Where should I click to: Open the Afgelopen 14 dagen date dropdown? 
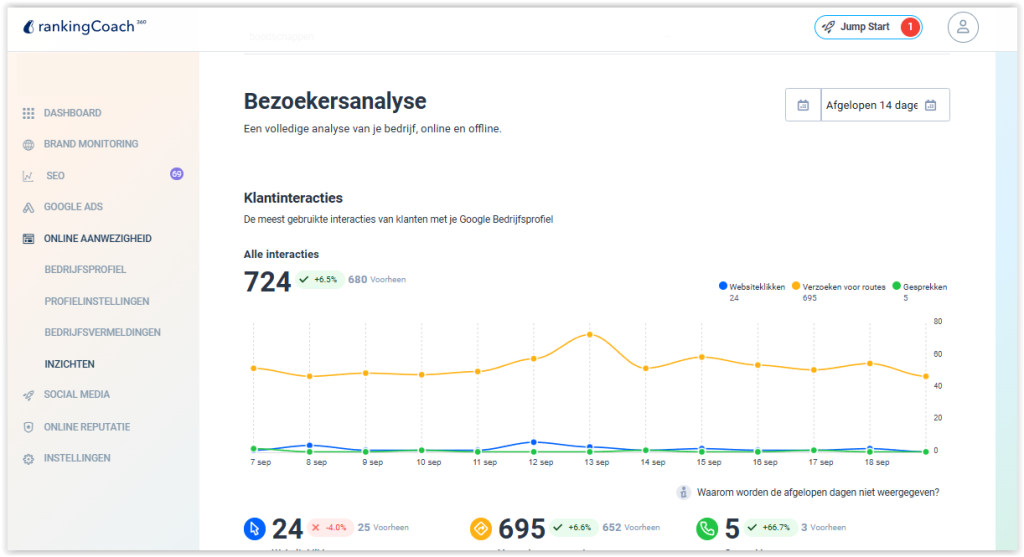[x=884, y=105]
